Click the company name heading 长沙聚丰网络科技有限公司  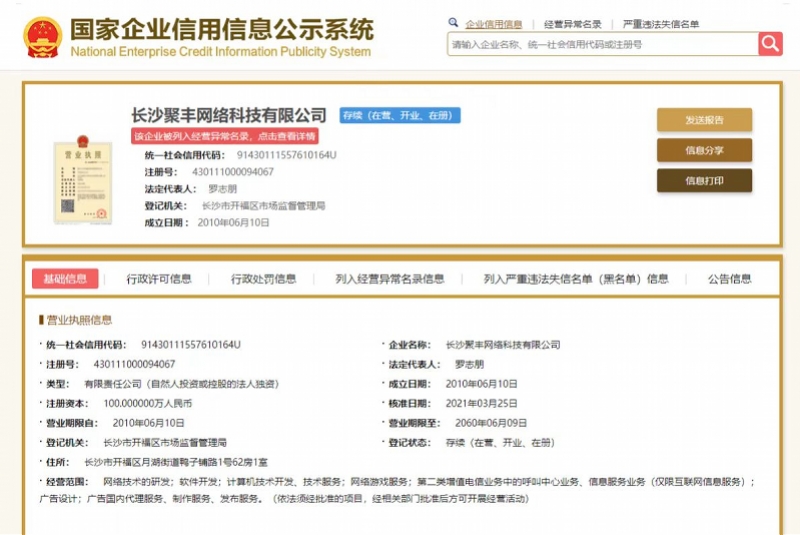229,115
